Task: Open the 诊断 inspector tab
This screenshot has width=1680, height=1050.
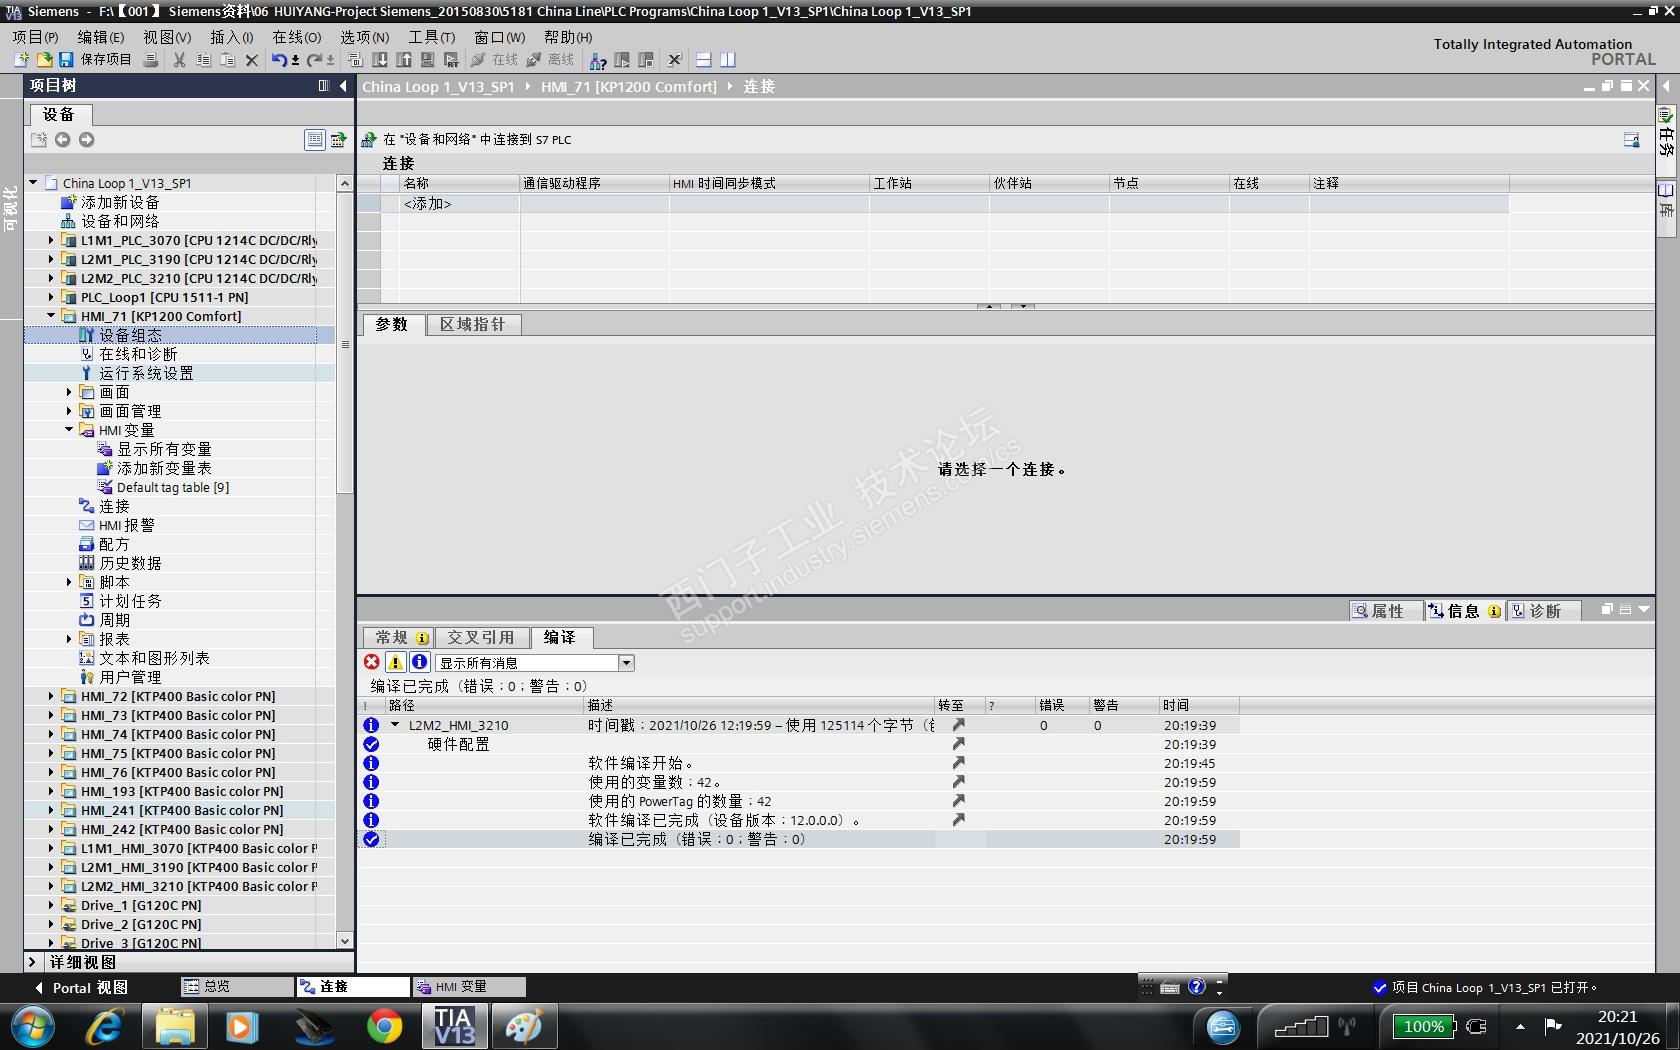Action: point(1543,611)
